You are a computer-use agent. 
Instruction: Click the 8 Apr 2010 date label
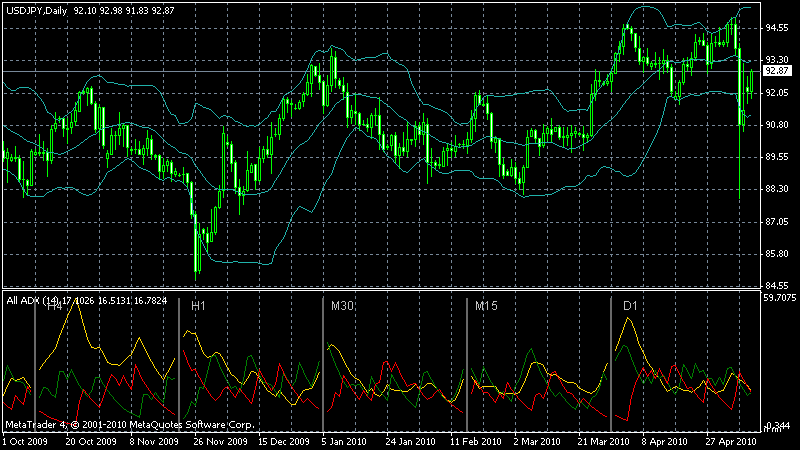point(664,441)
